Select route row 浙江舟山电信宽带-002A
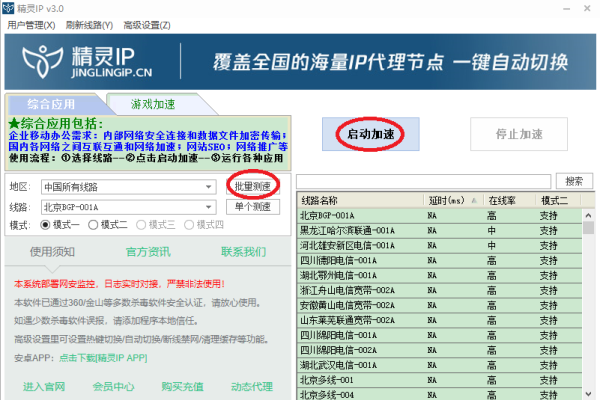The height and width of the screenshot is (400, 600). click(x=440, y=290)
